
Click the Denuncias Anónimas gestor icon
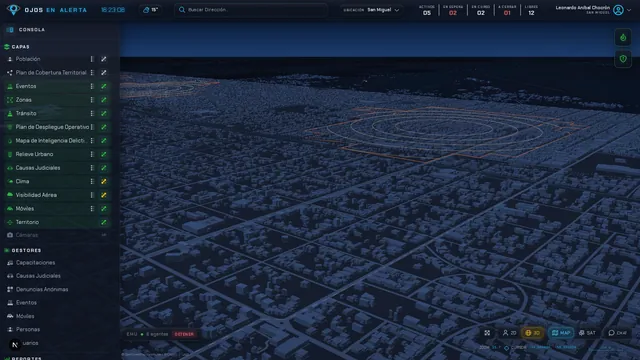(x=10, y=289)
